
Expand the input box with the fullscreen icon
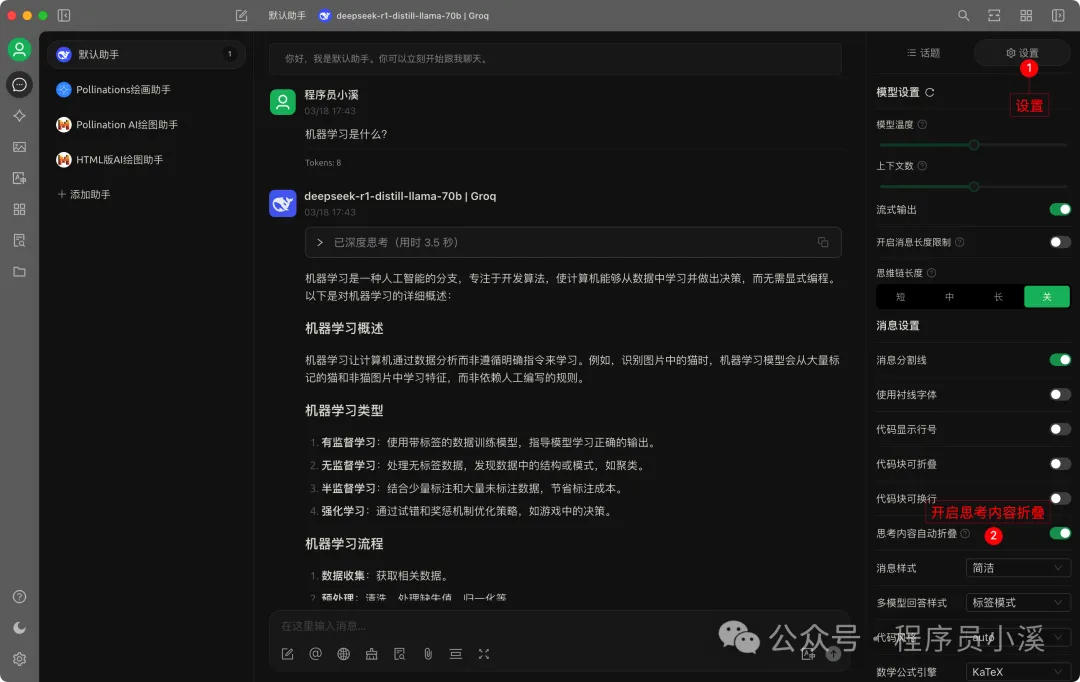[x=484, y=654]
